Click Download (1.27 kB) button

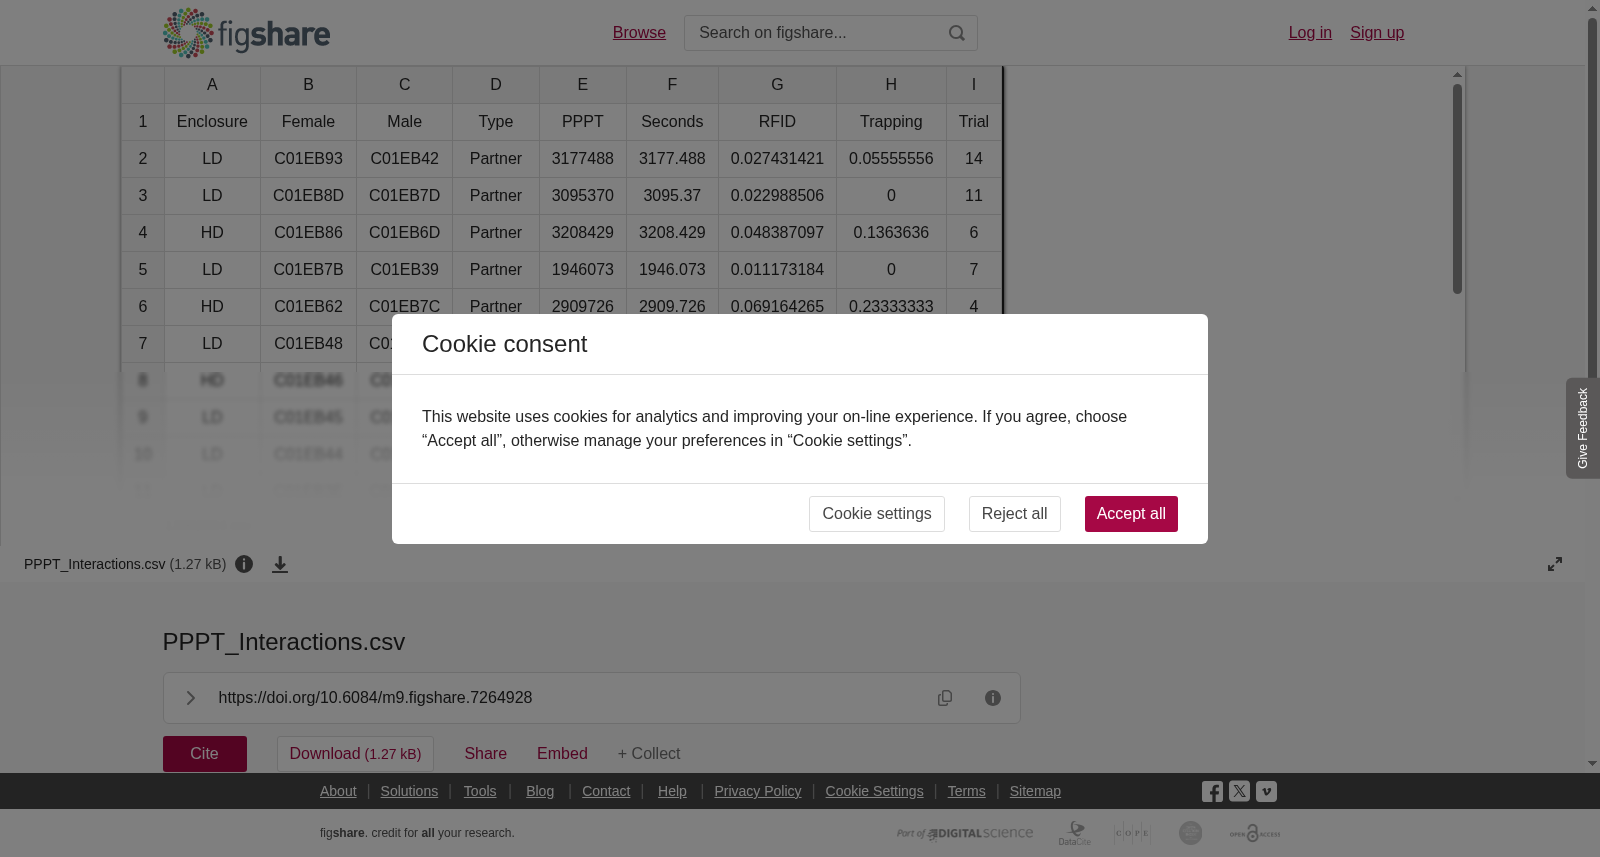(355, 754)
